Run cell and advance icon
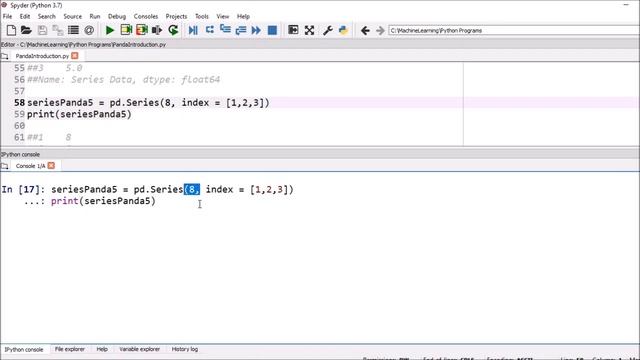 click(142, 30)
